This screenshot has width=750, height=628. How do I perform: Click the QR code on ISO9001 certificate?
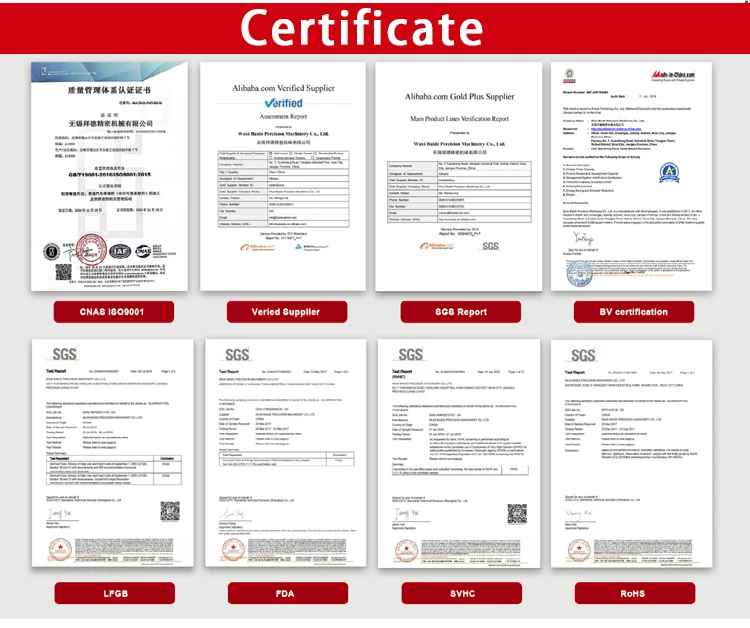(x=63, y=272)
